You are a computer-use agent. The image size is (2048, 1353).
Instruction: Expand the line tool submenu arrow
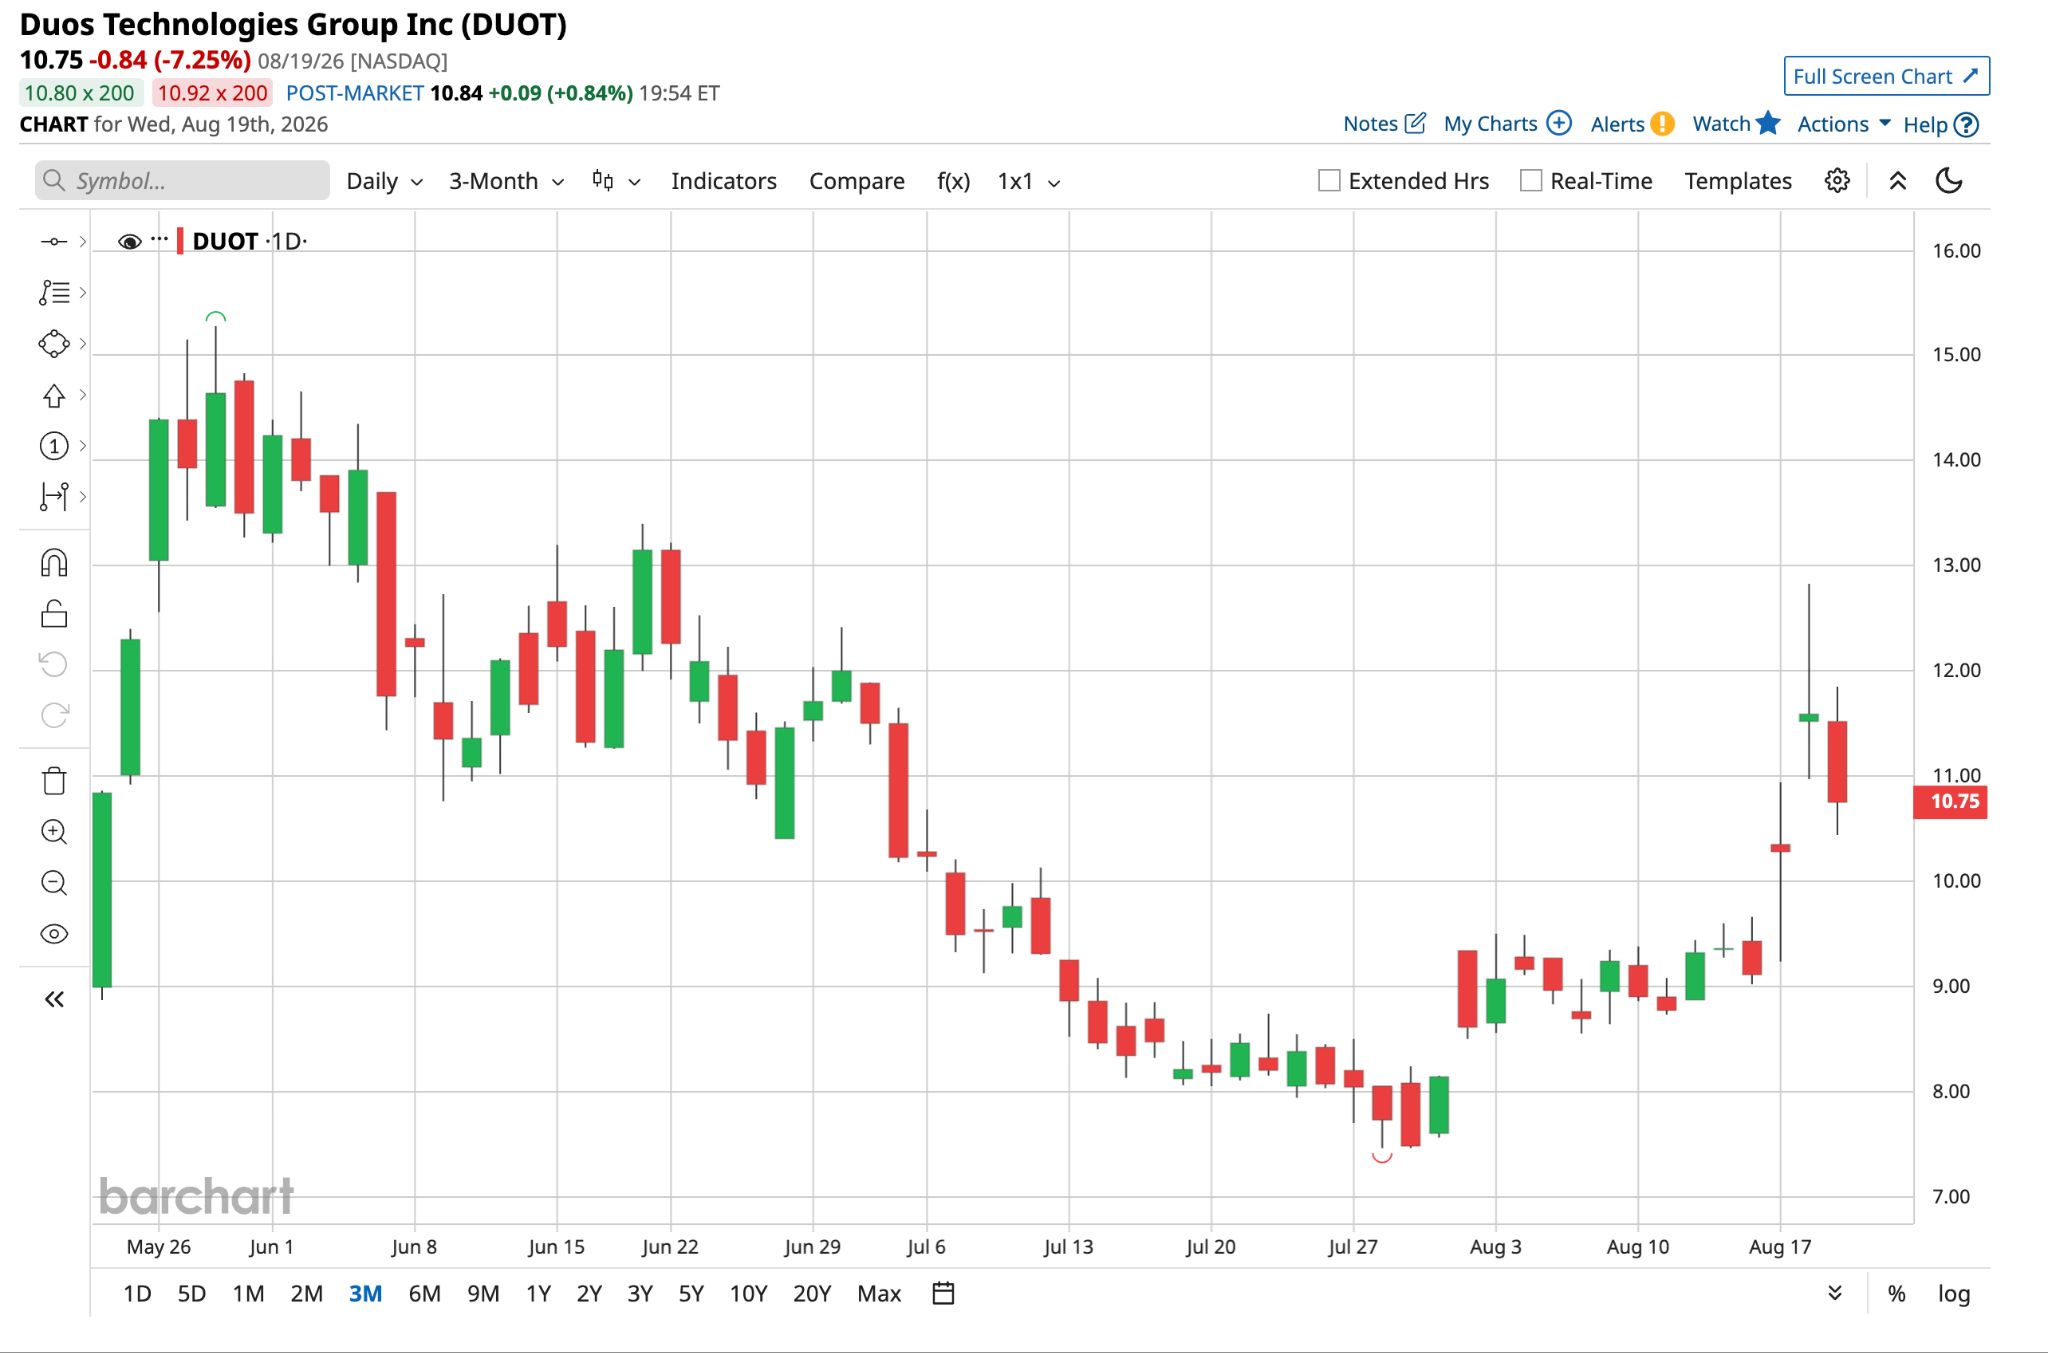tap(83, 242)
